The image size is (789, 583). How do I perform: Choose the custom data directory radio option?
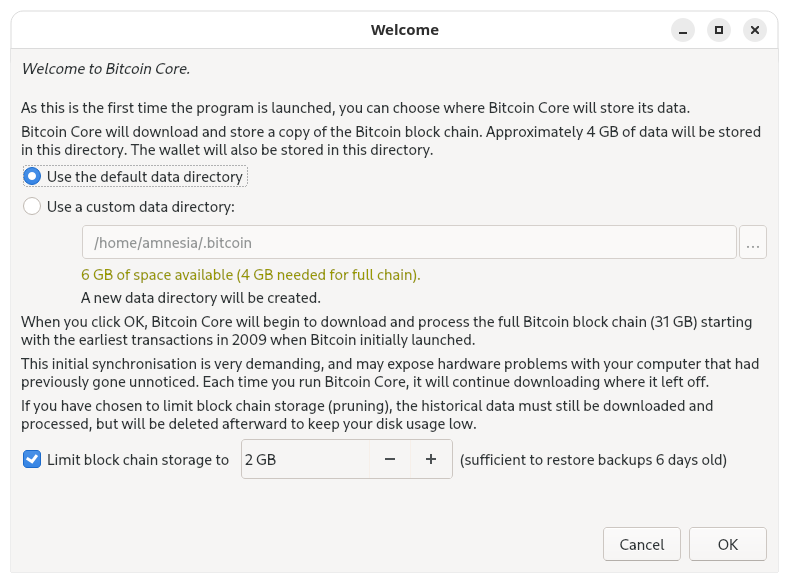coord(32,207)
